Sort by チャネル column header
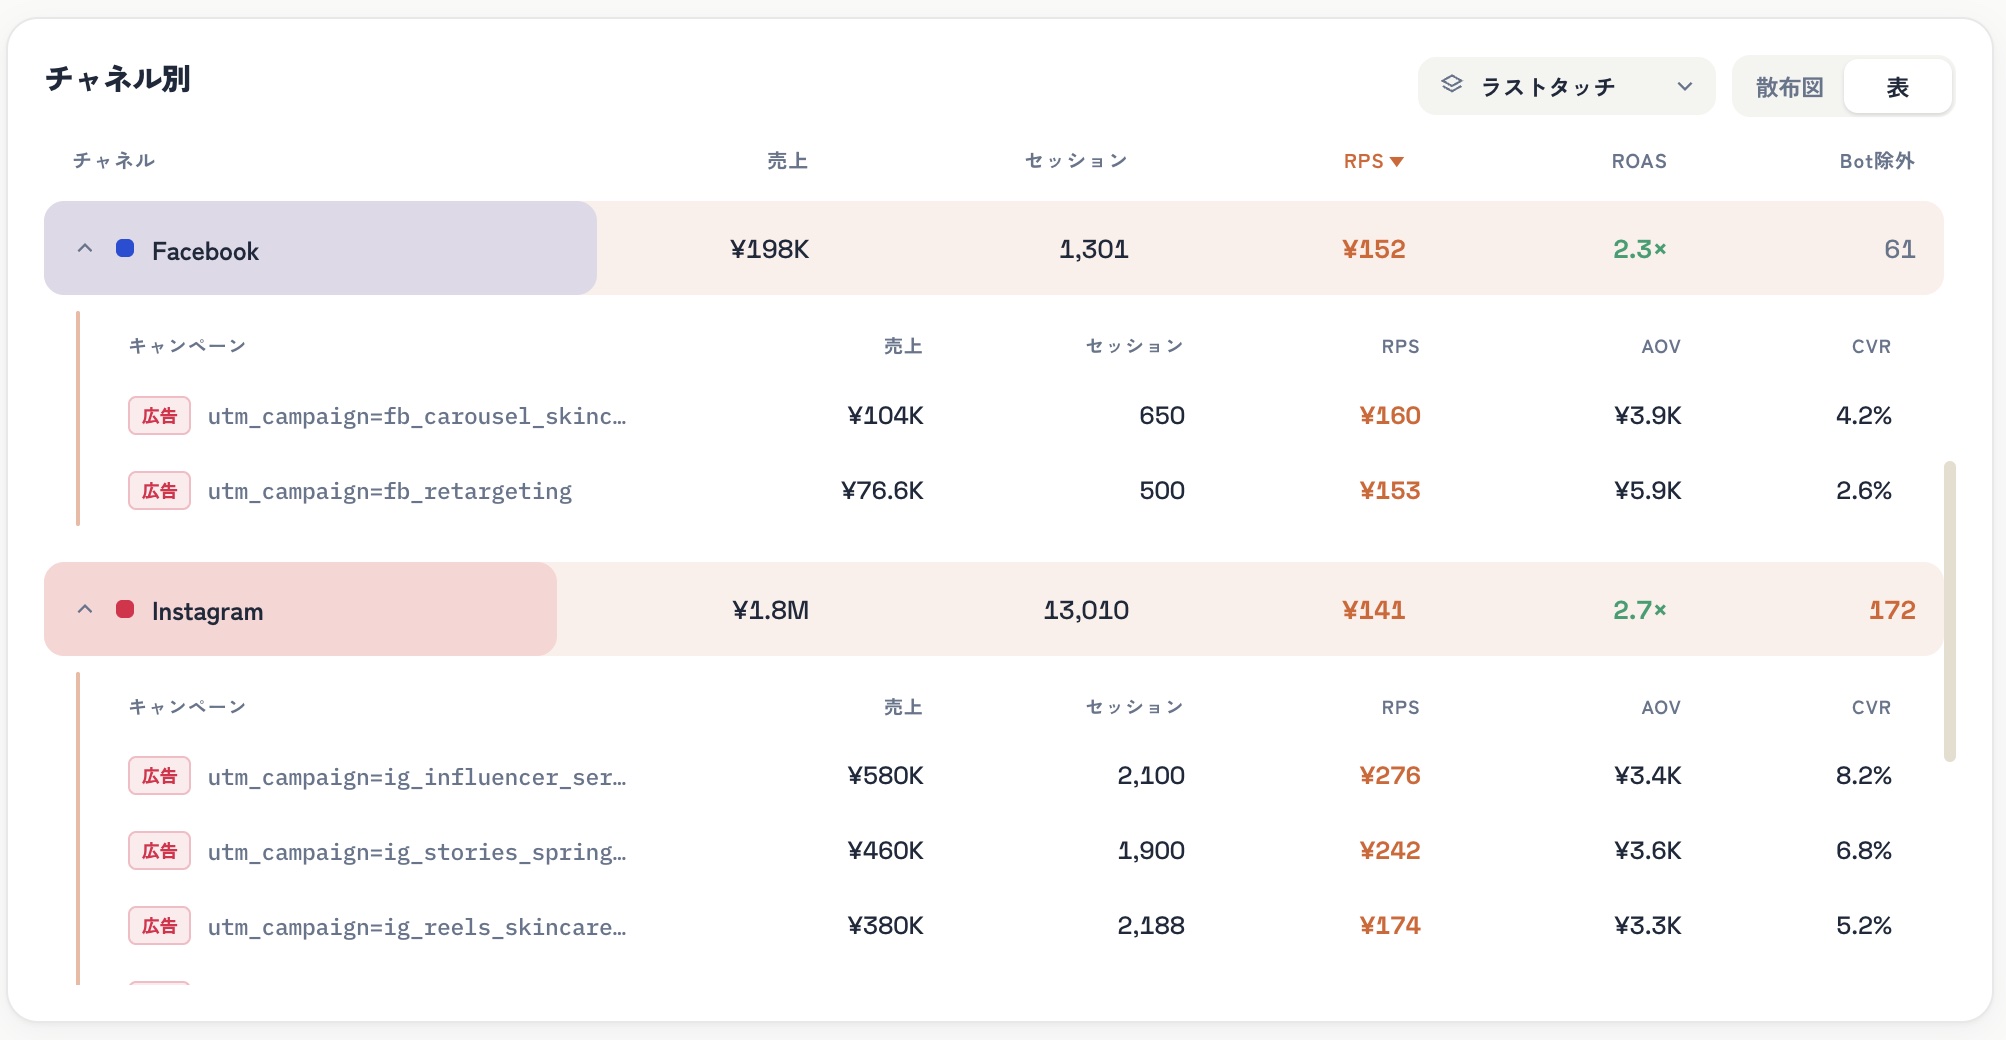 pyautogui.click(x=114, y=161)
